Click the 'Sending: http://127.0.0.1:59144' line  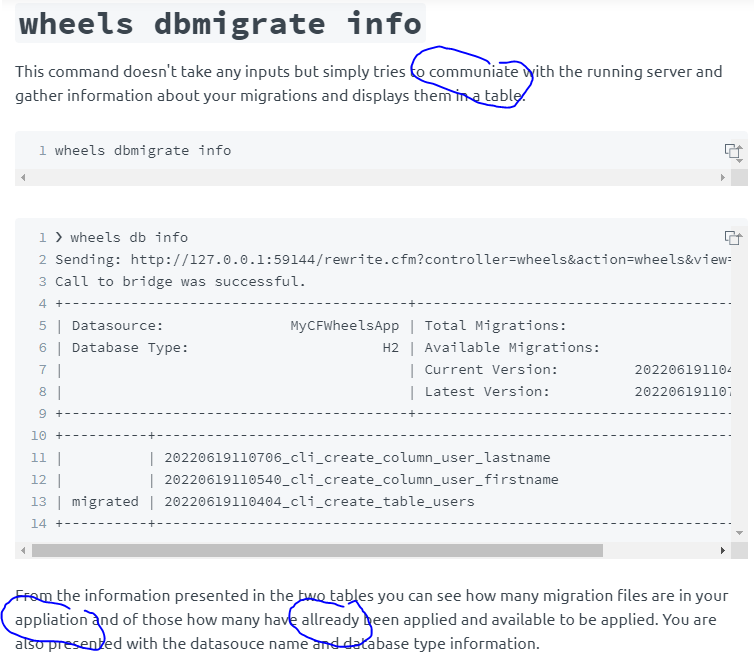tap(393, 260)
